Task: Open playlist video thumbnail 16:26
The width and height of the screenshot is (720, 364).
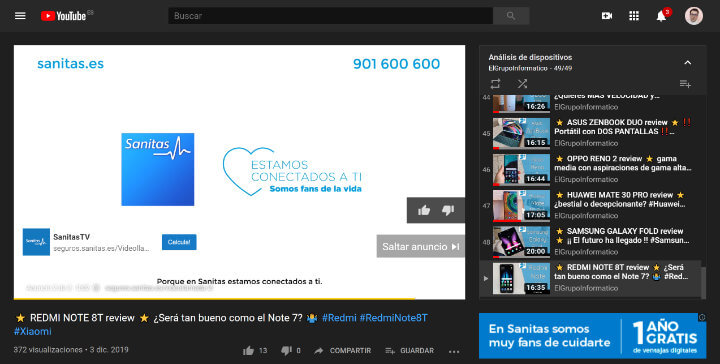Action: [x=521, y=103]
